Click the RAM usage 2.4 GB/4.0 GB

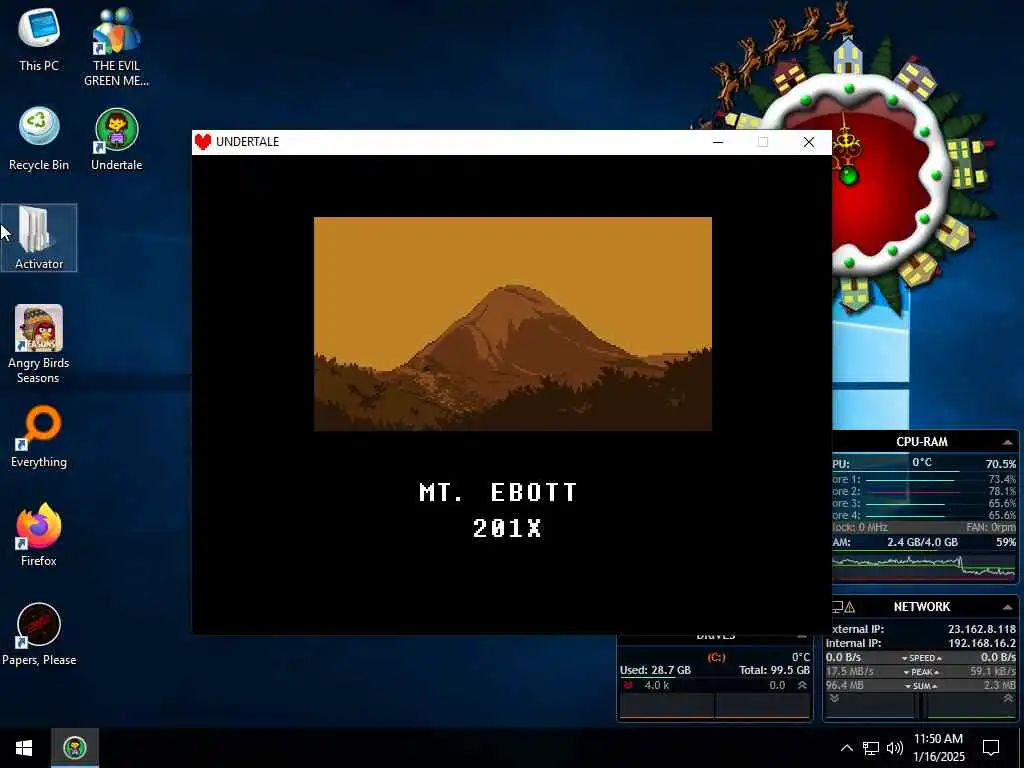click(x=922, y=542)
